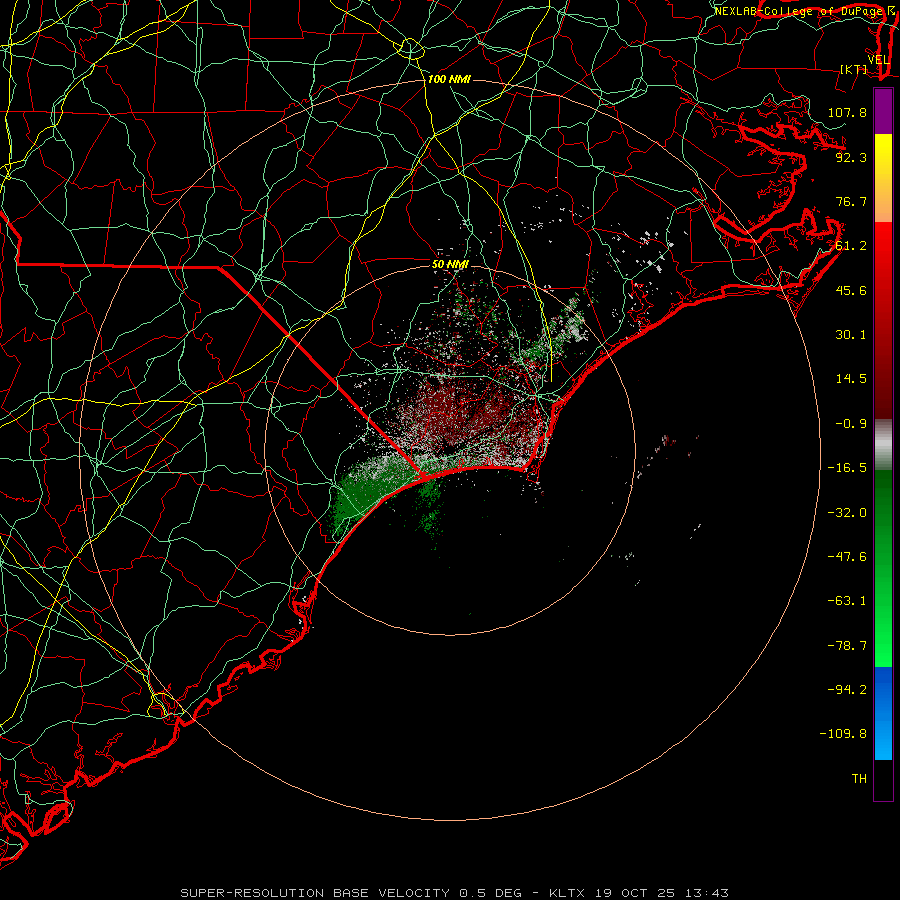Screen dimensions: 900x900
Task: Click the bright green segment of the color bar
Action: coord(883,568)
